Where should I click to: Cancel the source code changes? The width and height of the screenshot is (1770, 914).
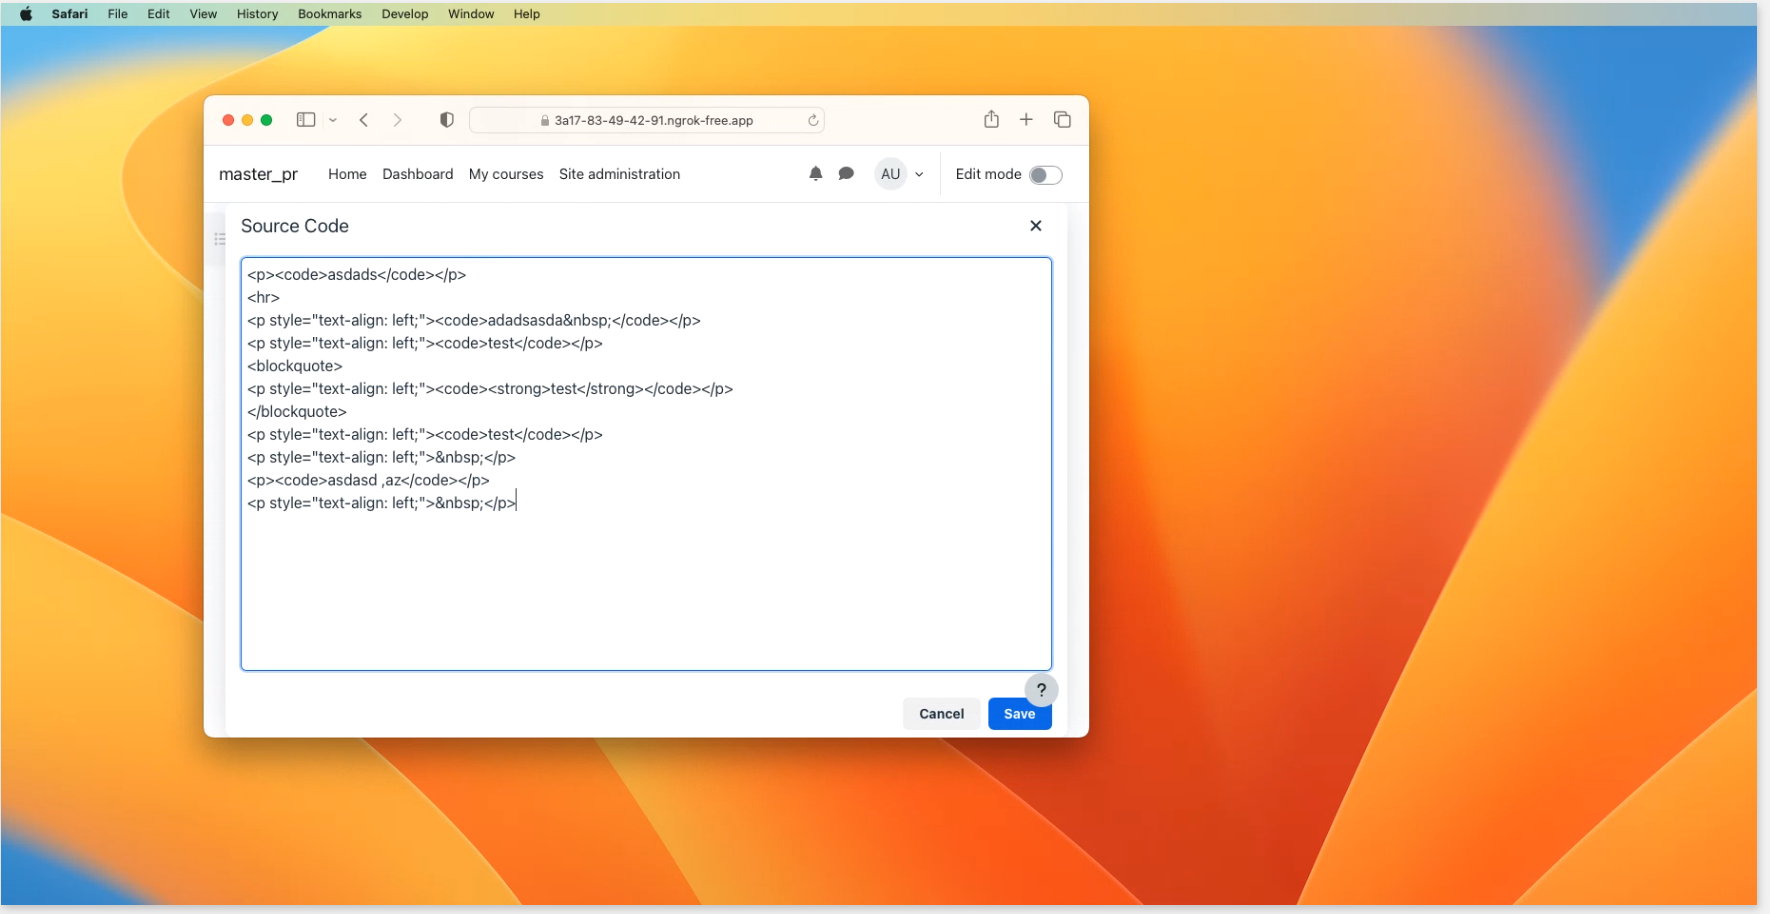coord(941,714)
